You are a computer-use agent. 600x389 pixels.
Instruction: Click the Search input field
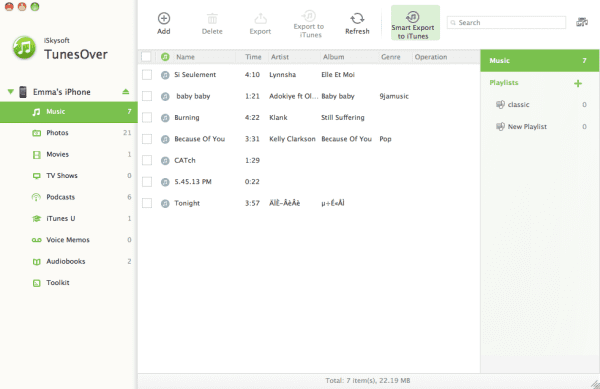tap(506, 23)
